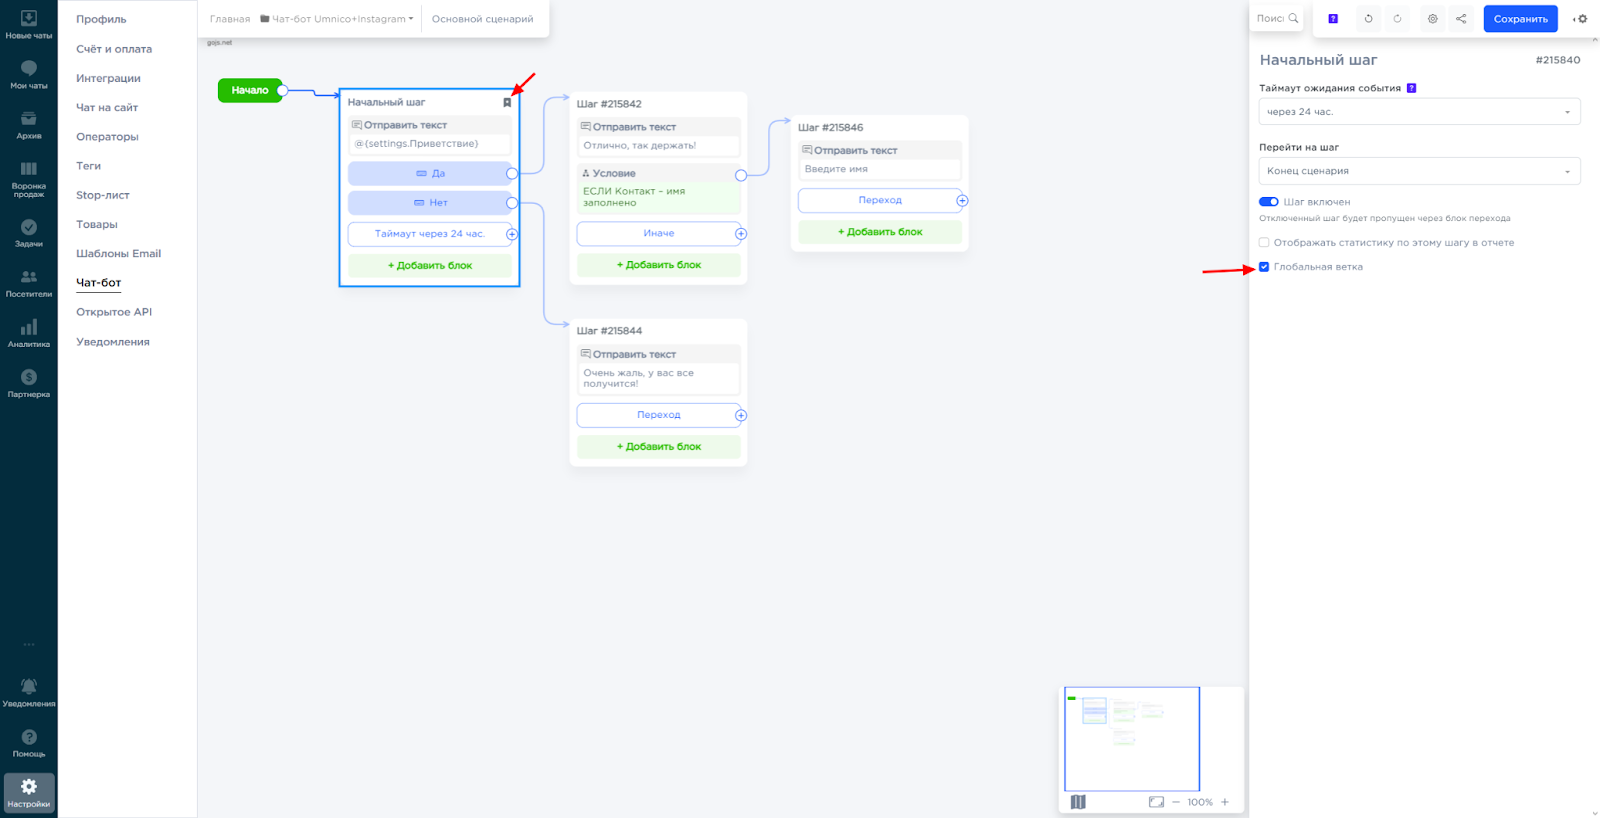Open Воронка продаж in the left sidebar
The image size is (1600, 818).
coord(29,179)
